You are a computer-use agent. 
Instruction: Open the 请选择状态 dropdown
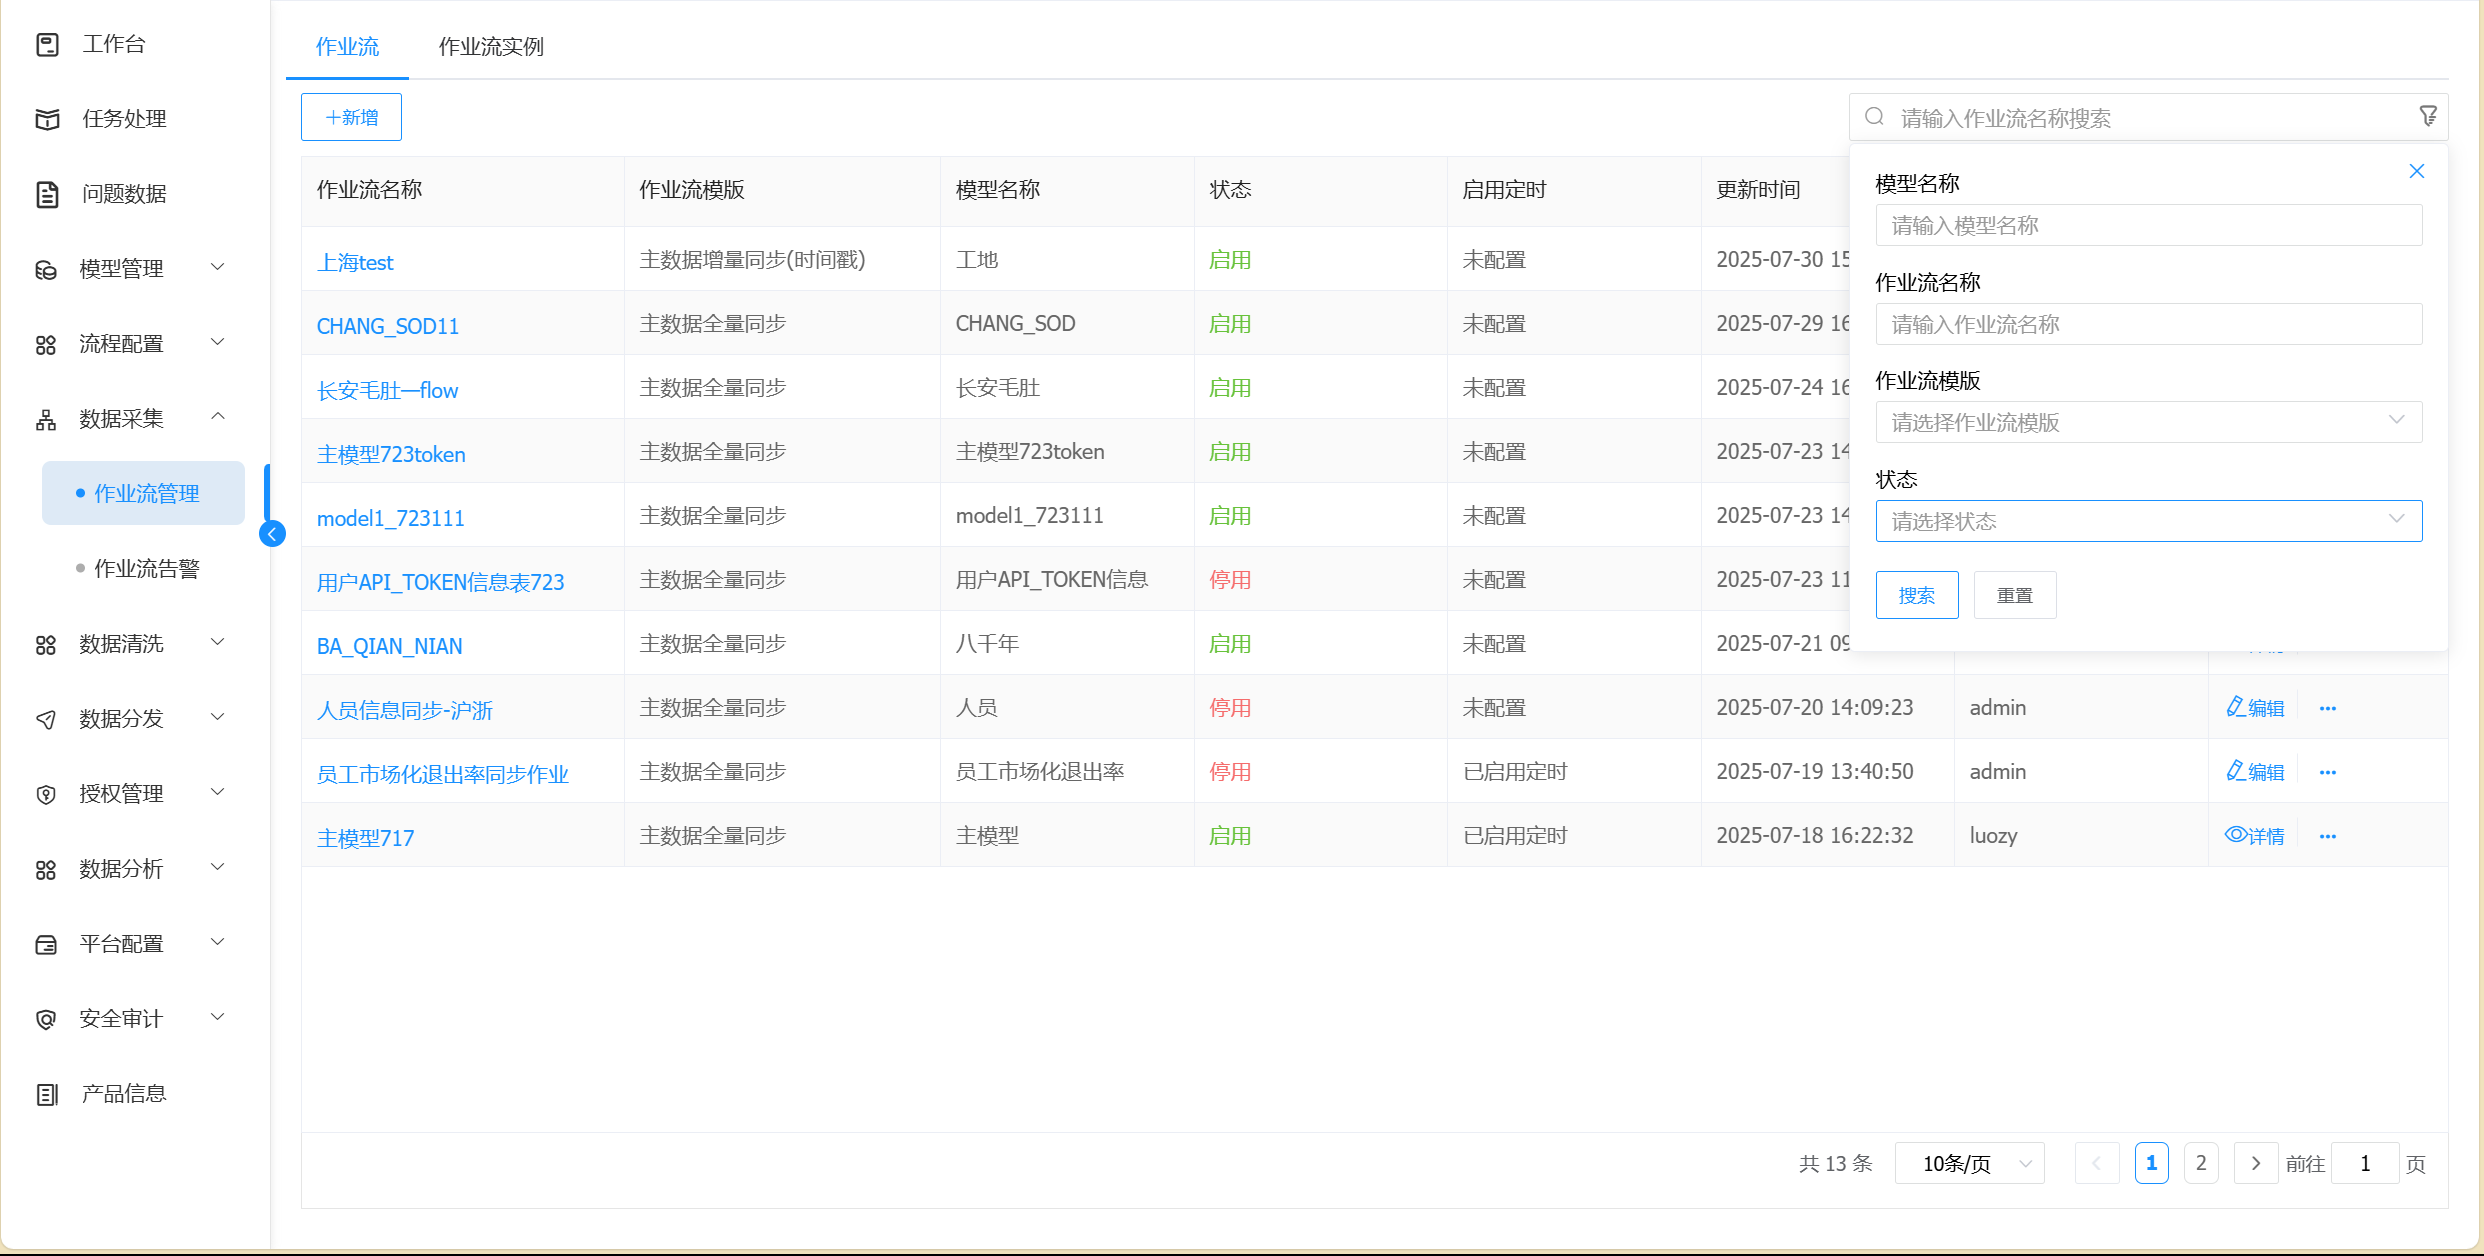[x=2147, y=521]
